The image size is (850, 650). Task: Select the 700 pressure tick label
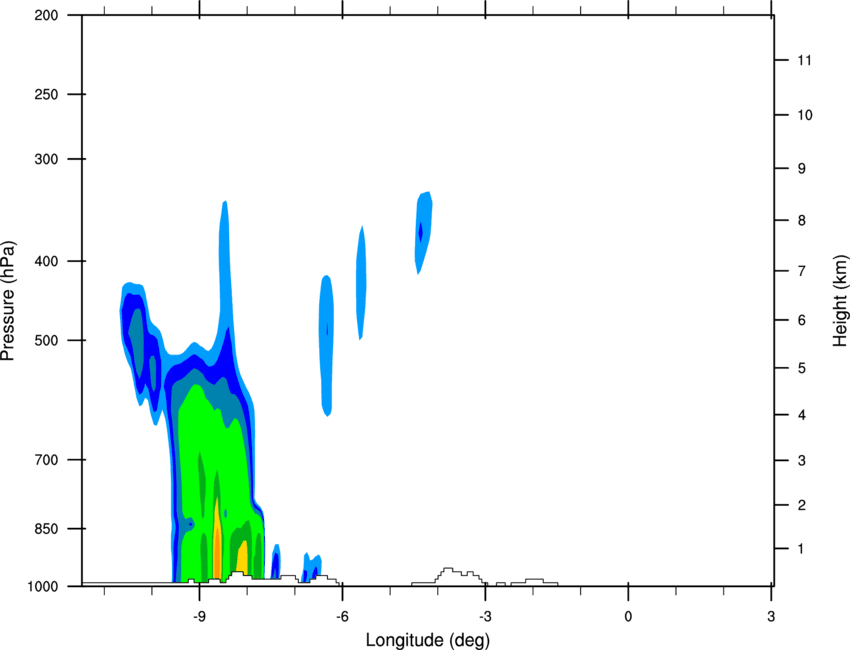tap(46, 460)
